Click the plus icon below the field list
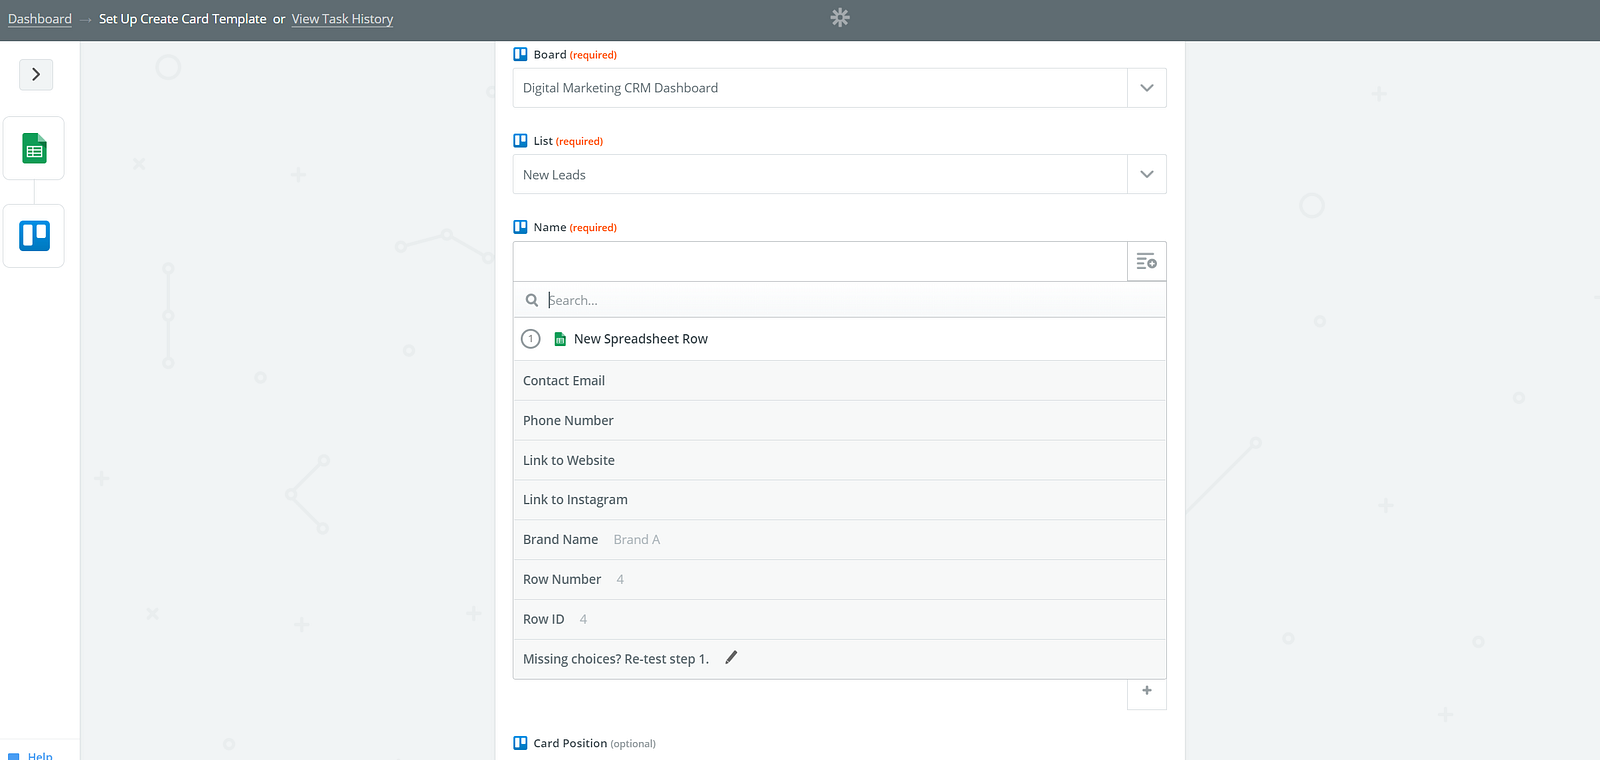The width and height of the screenshot is (1600, 760). tap(1147, 691)
